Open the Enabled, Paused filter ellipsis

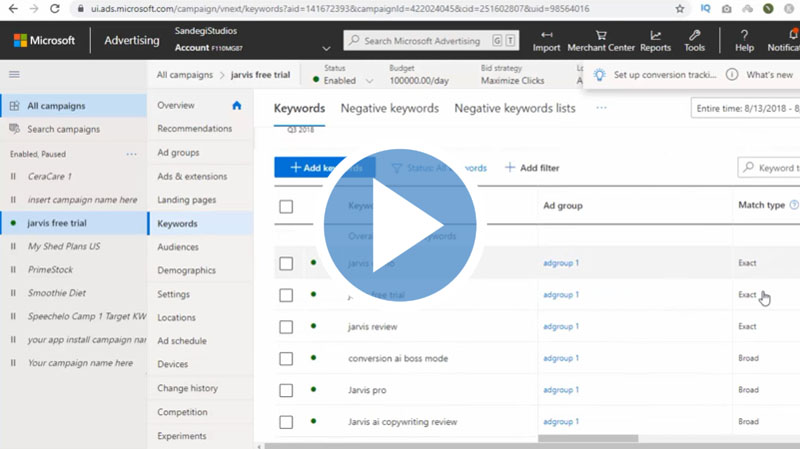click(x=132, y=154)
